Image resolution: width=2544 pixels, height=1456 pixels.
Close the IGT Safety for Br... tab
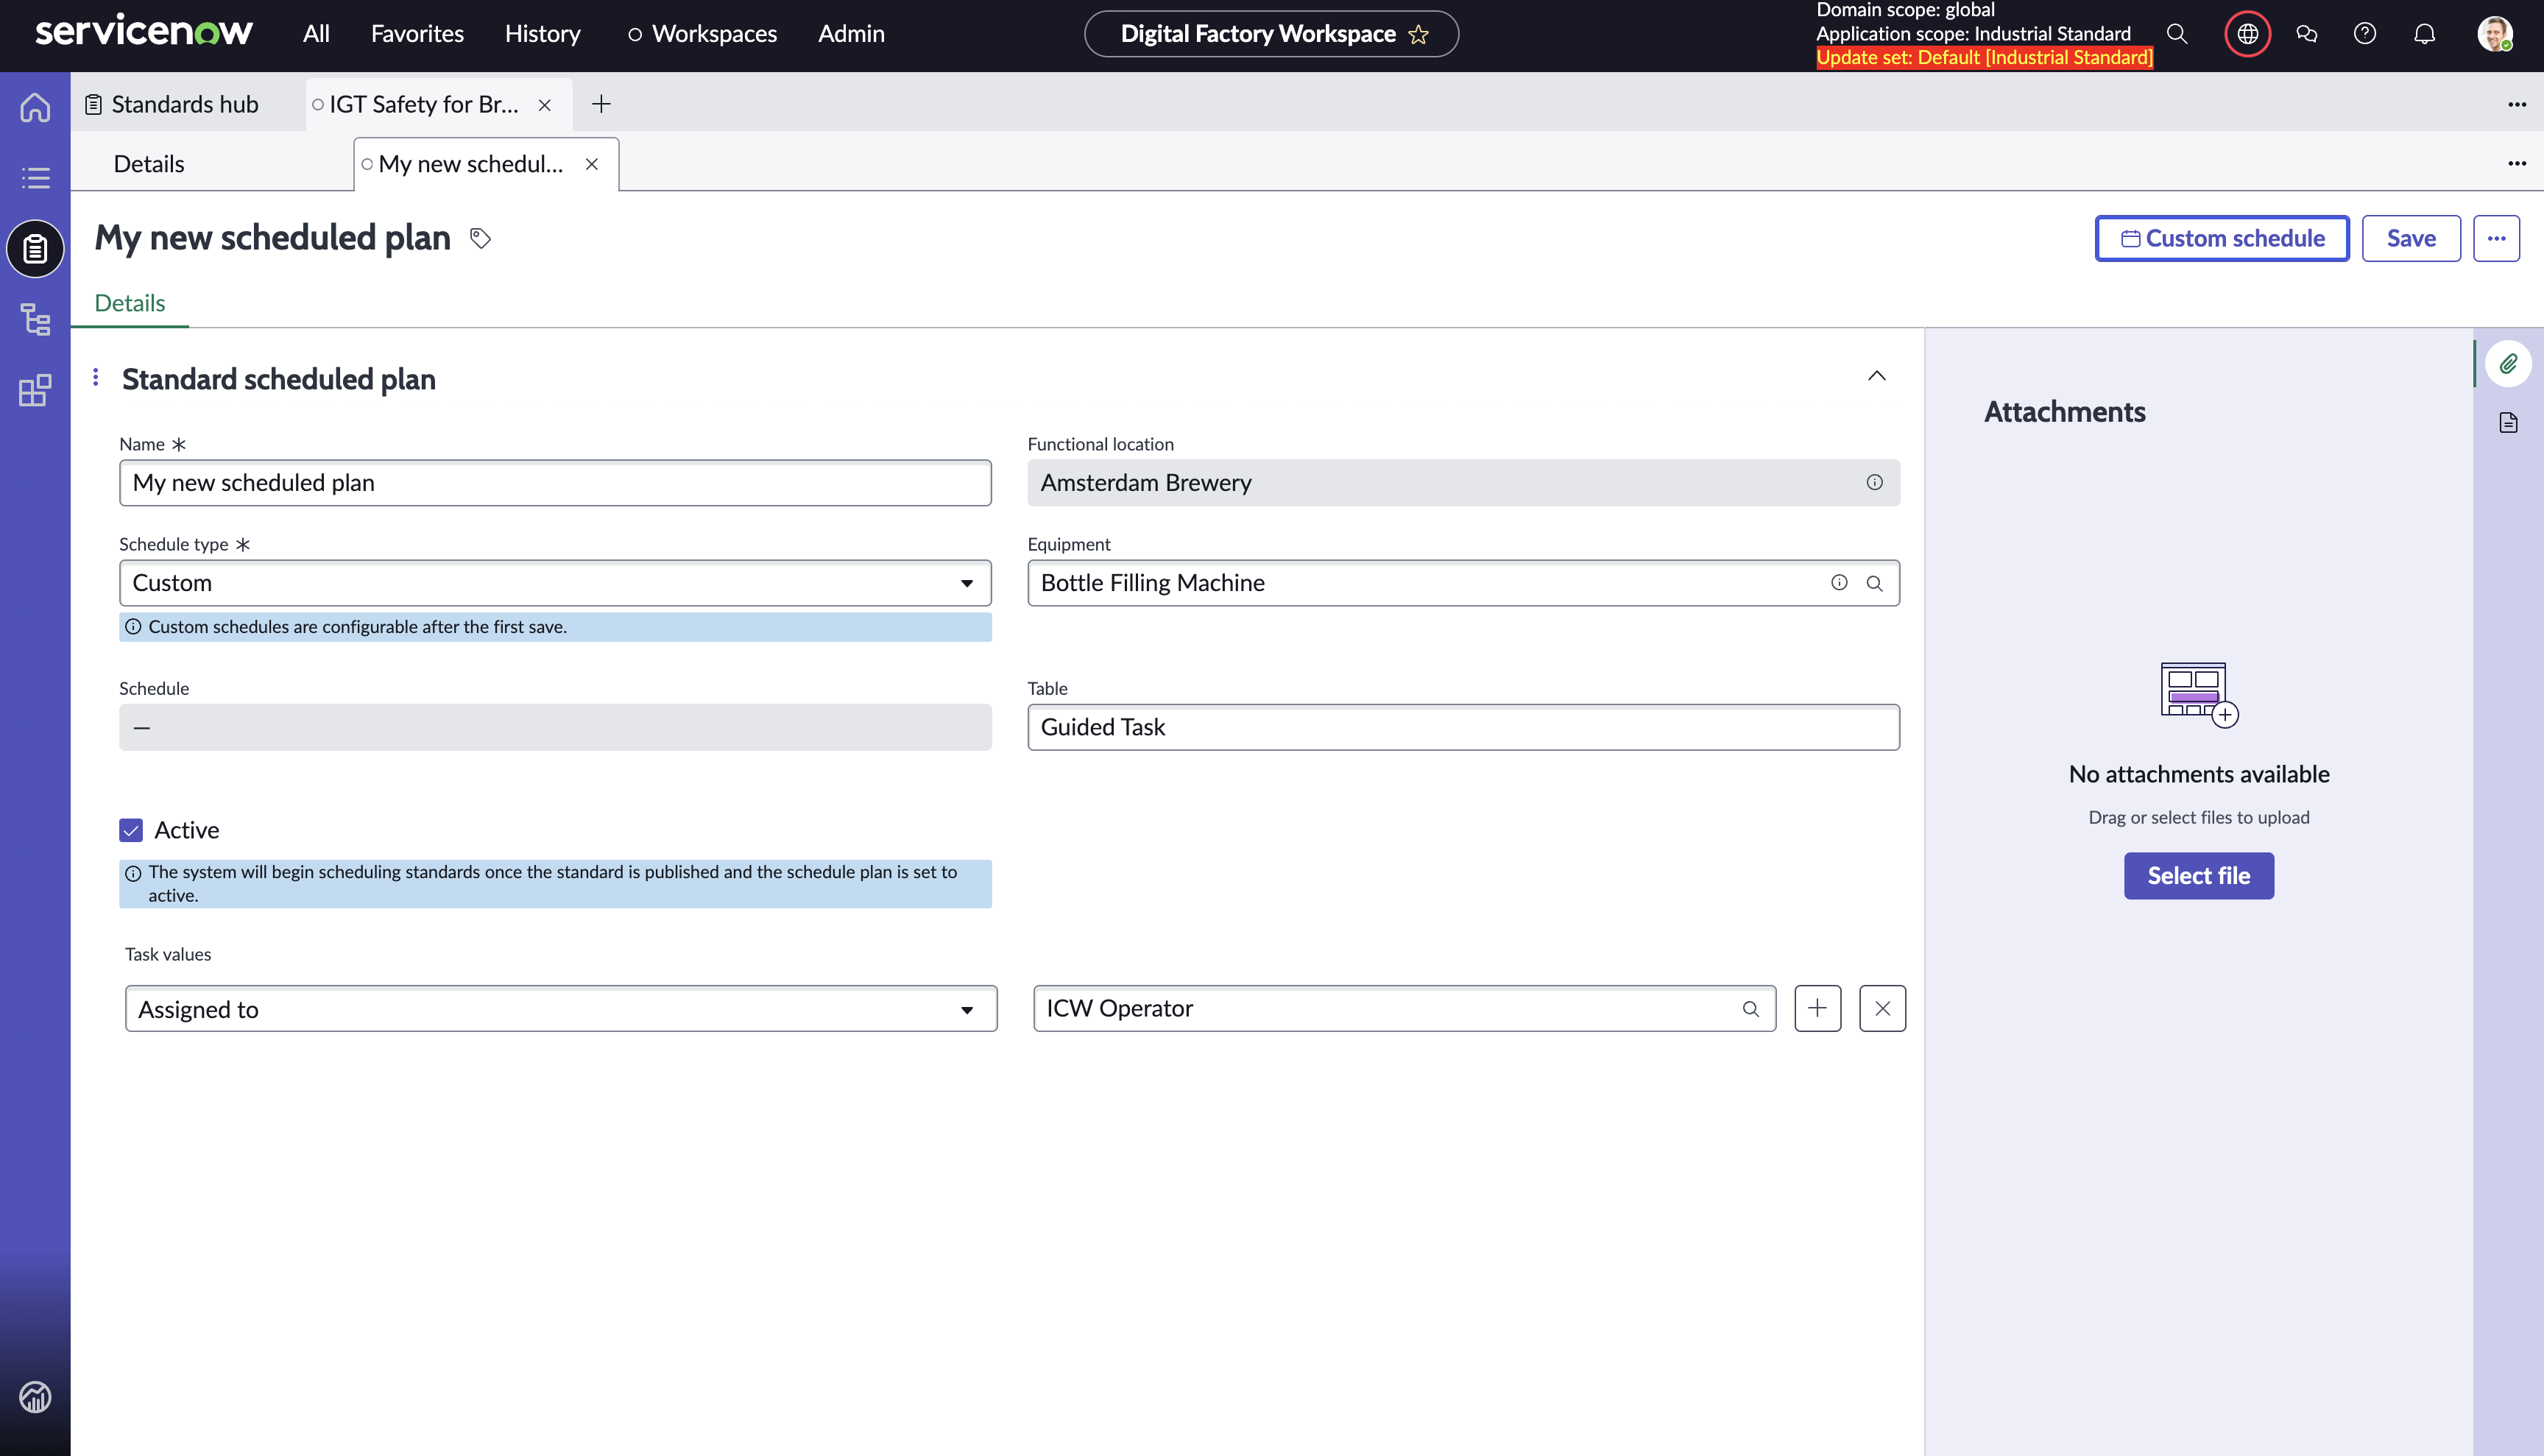click(545, 105)
